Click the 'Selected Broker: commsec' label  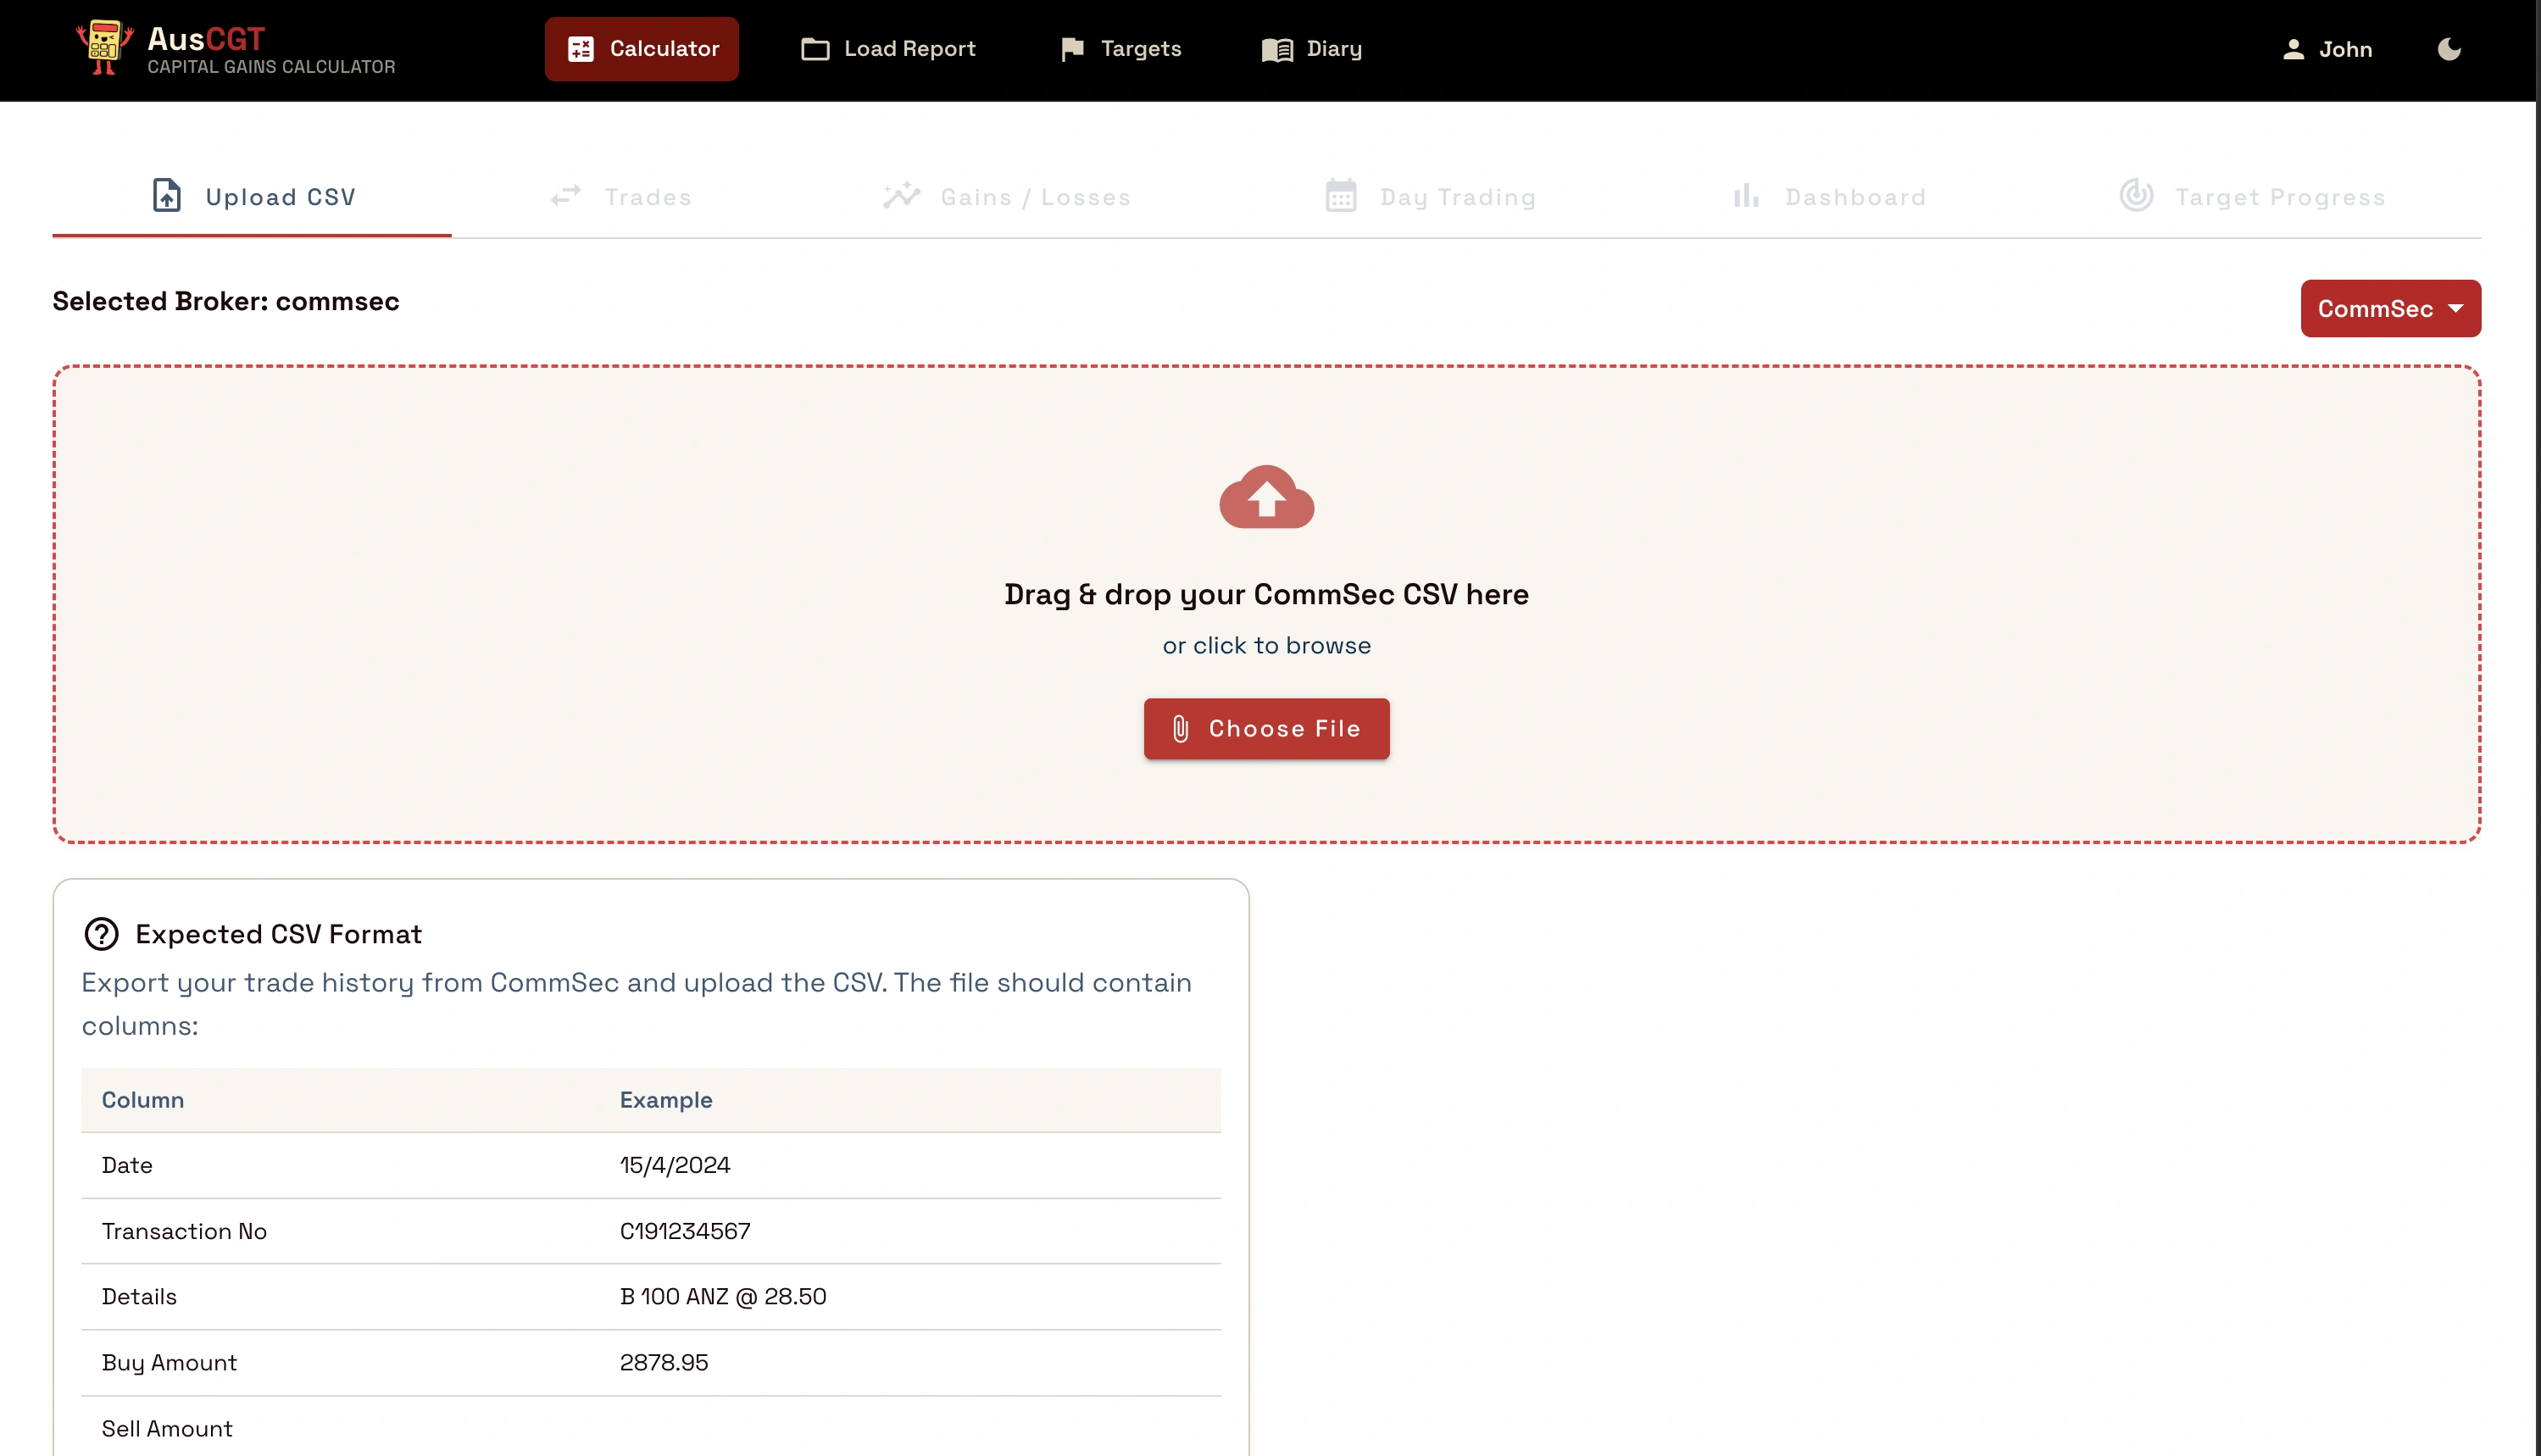(226, 301)
